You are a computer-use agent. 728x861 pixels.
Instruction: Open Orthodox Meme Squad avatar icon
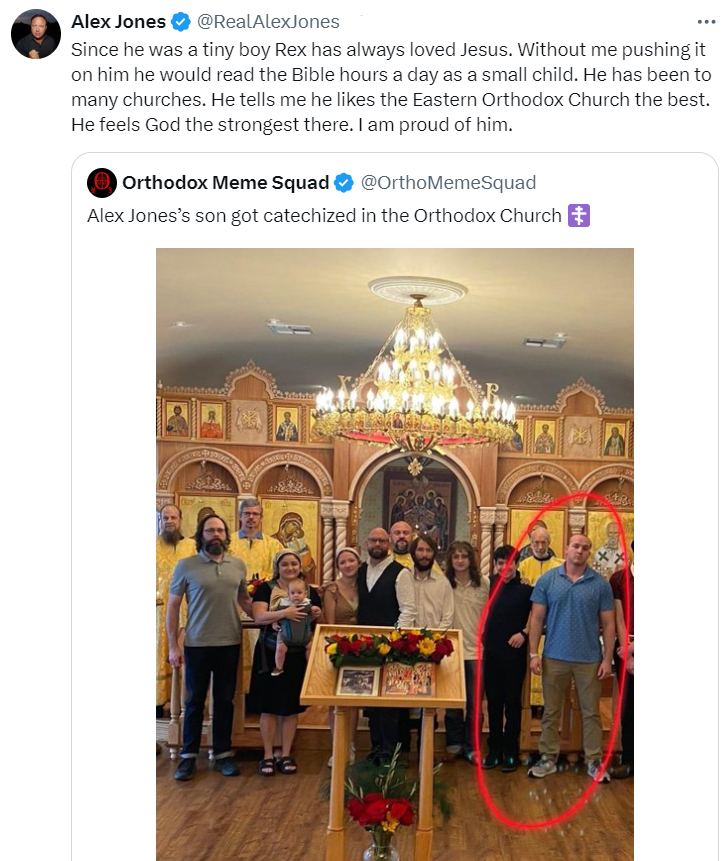coord(102,183)
